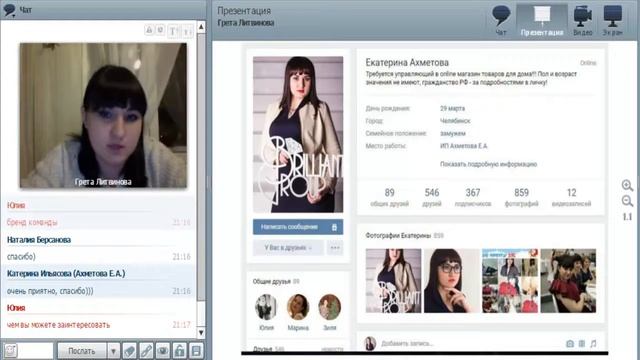Click the second small icon above the webcam video
The height and width of the screenshot is (360, 640).
(x=160, y=30)
